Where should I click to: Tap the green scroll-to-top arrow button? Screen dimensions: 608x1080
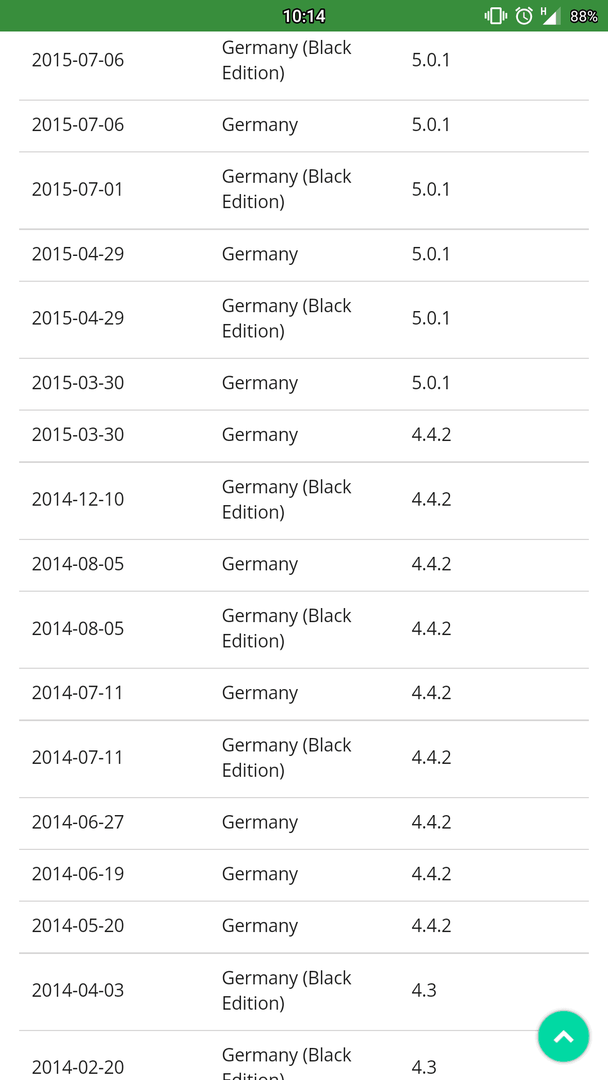pyautogui.click(x=563, y=1036)
